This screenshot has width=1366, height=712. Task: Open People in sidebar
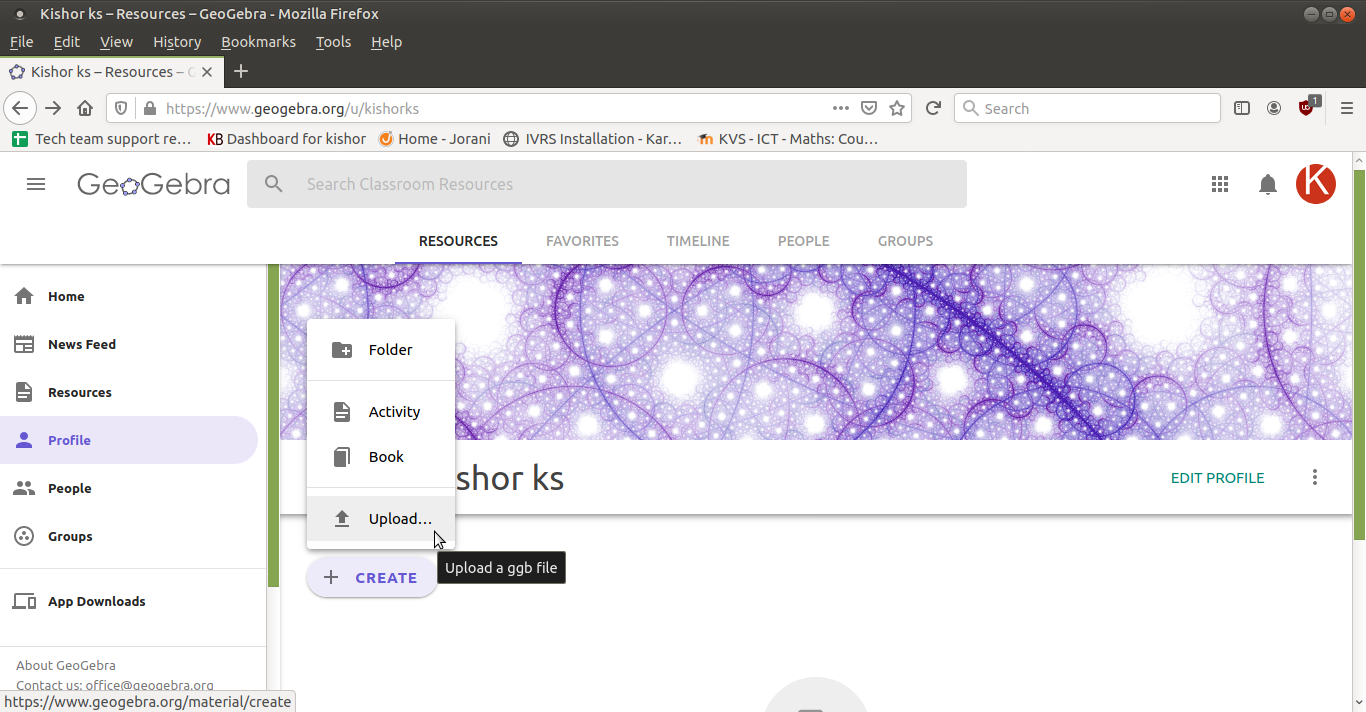tap(129, 488)
